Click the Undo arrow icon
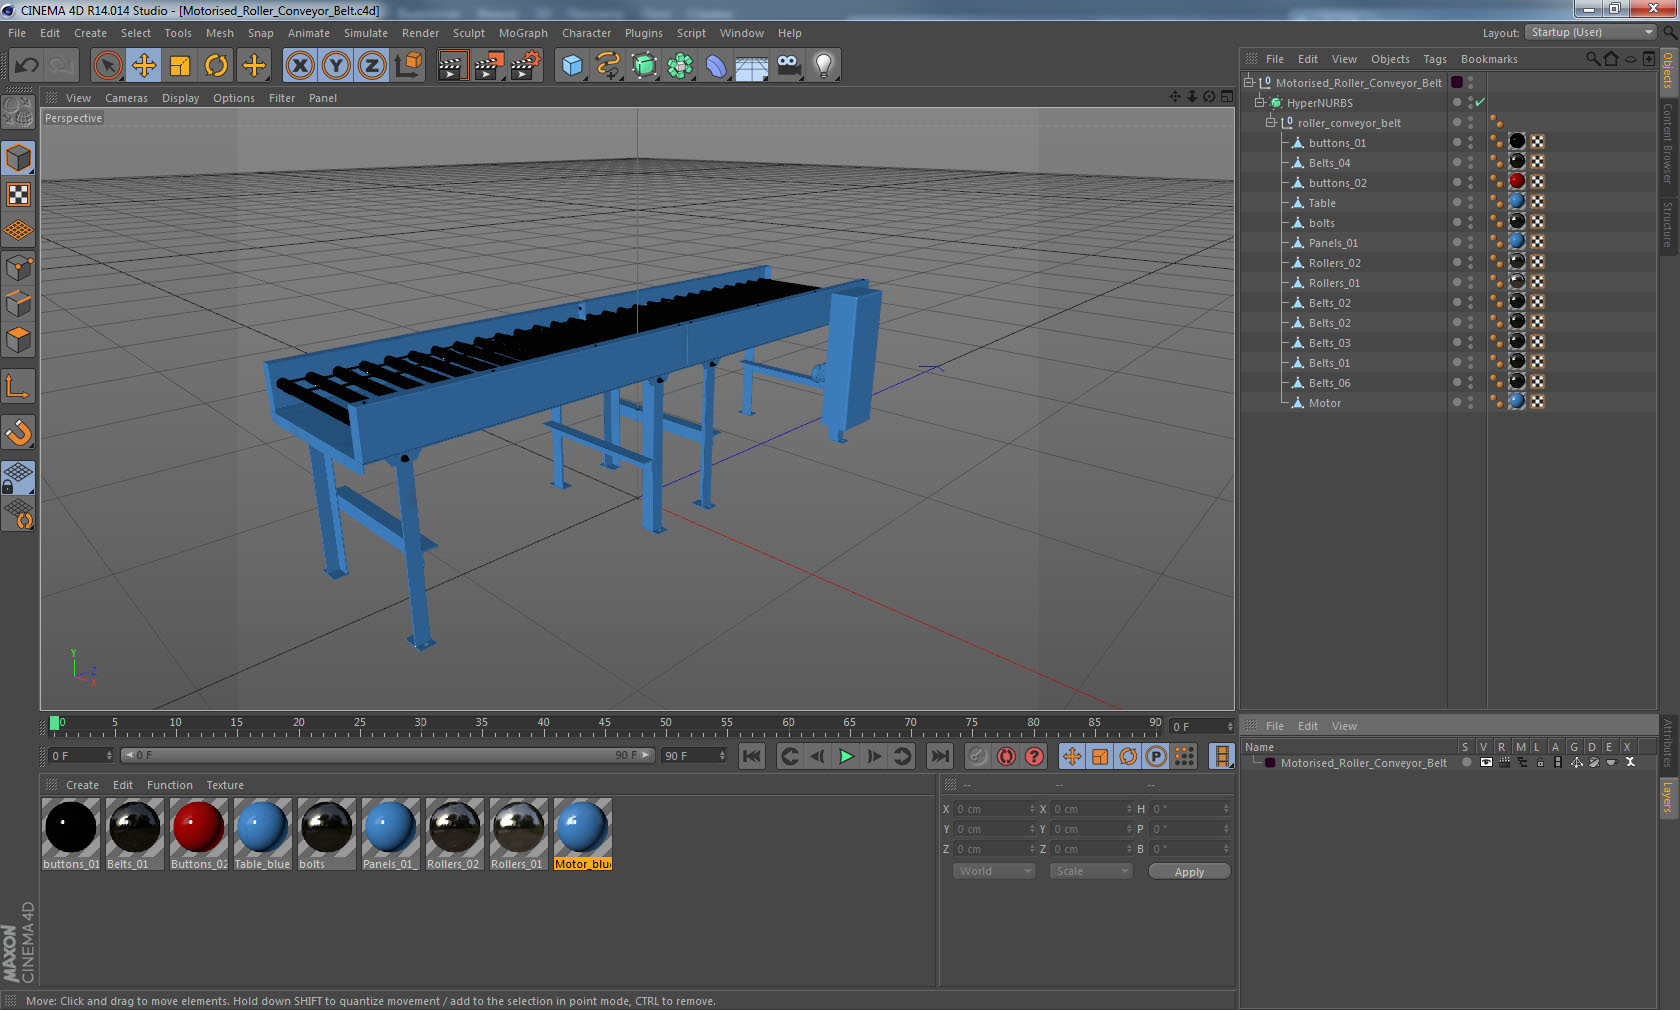Viewport: 1680px width, 1010px height. [x=26, y=66]
